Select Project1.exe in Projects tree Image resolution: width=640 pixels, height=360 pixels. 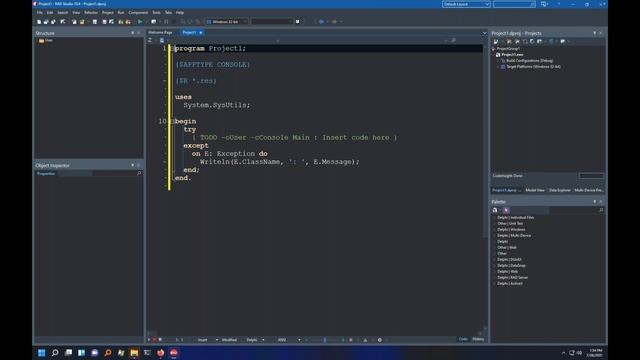(512, 55)
